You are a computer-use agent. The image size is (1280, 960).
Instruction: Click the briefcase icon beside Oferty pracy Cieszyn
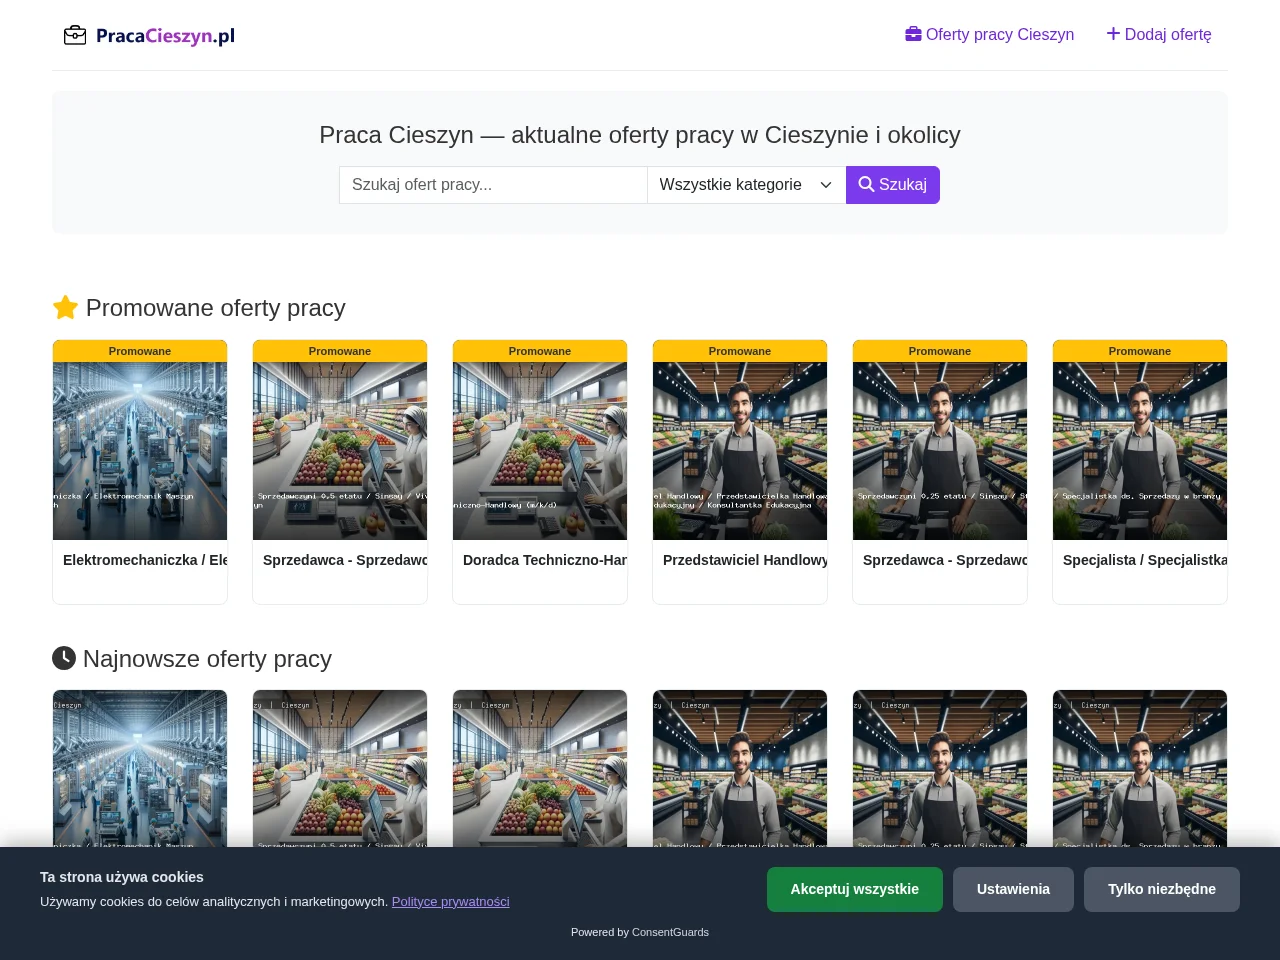point(913,34)
